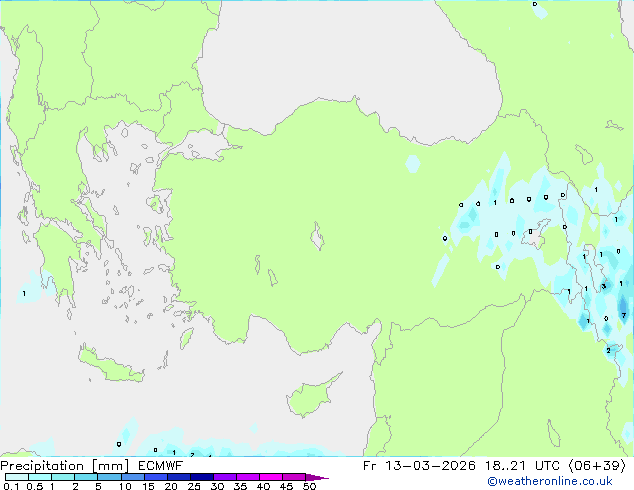This screenshot has height=490, width=634.
Task: Click the '40' legend scale label
Action: (x=263, y=486)
